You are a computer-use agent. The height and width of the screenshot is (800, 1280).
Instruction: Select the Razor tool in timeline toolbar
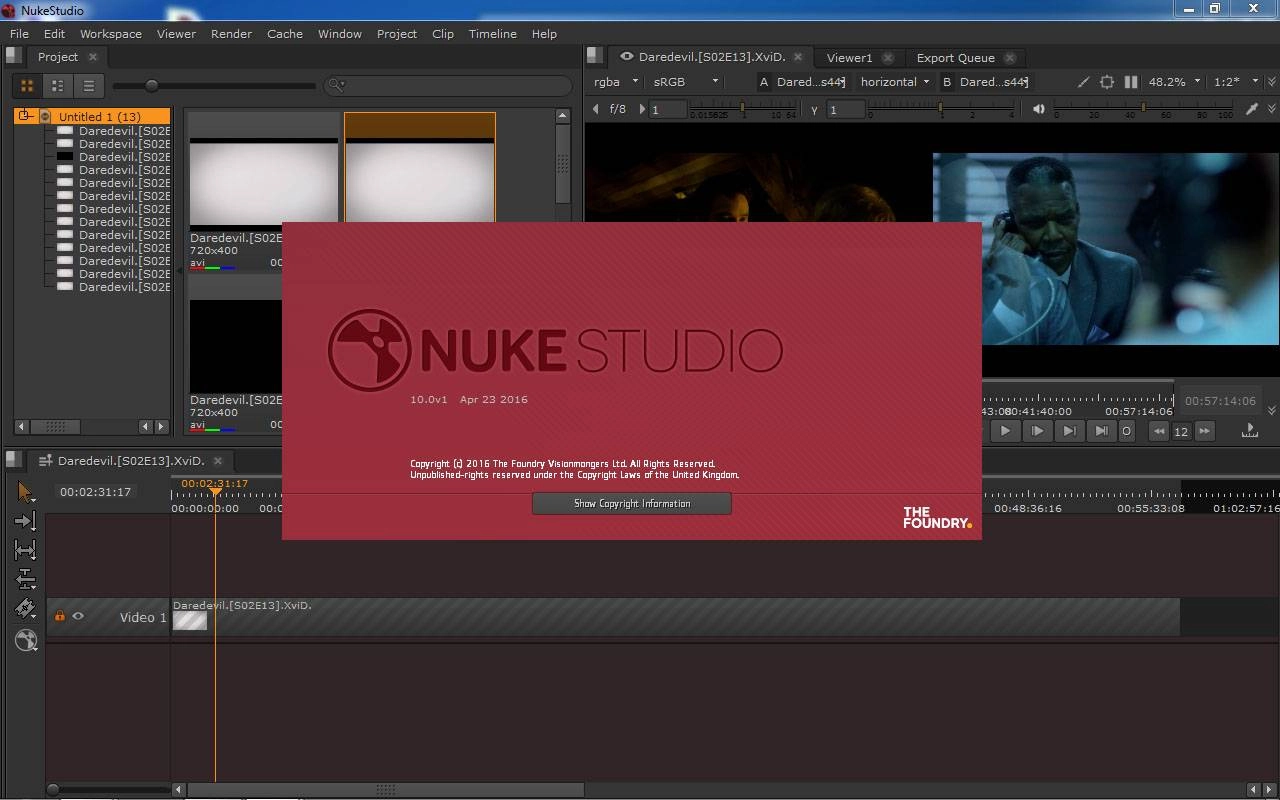pyautogui.click(x=25, y=609)
